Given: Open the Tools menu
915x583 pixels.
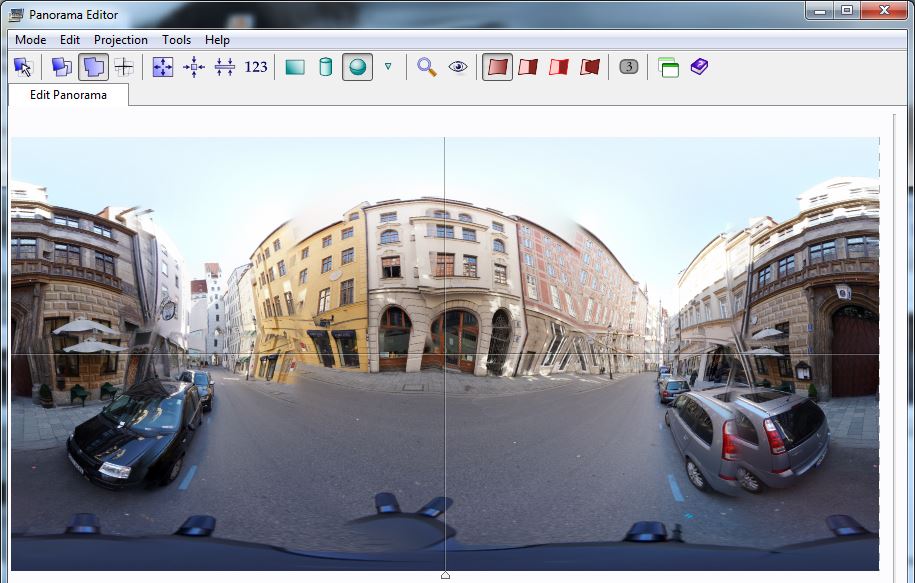Looking at the screenshot, I should pos(176,40).
